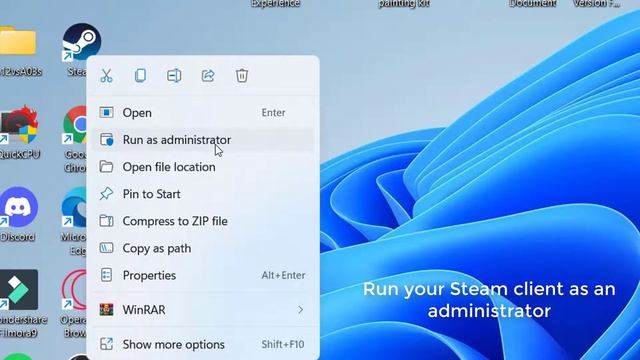The width and height of the screenshot is (640, 360).
Task: Click the Delete trash icon
Action: pos(242,76)
